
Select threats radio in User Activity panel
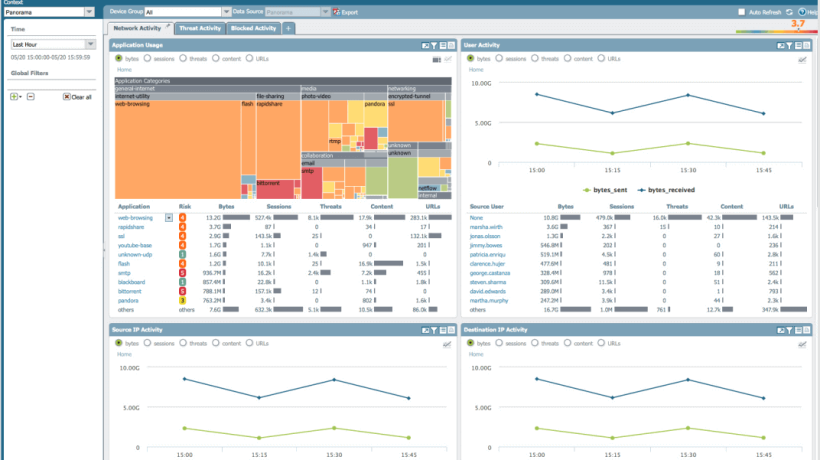(533, 59)
